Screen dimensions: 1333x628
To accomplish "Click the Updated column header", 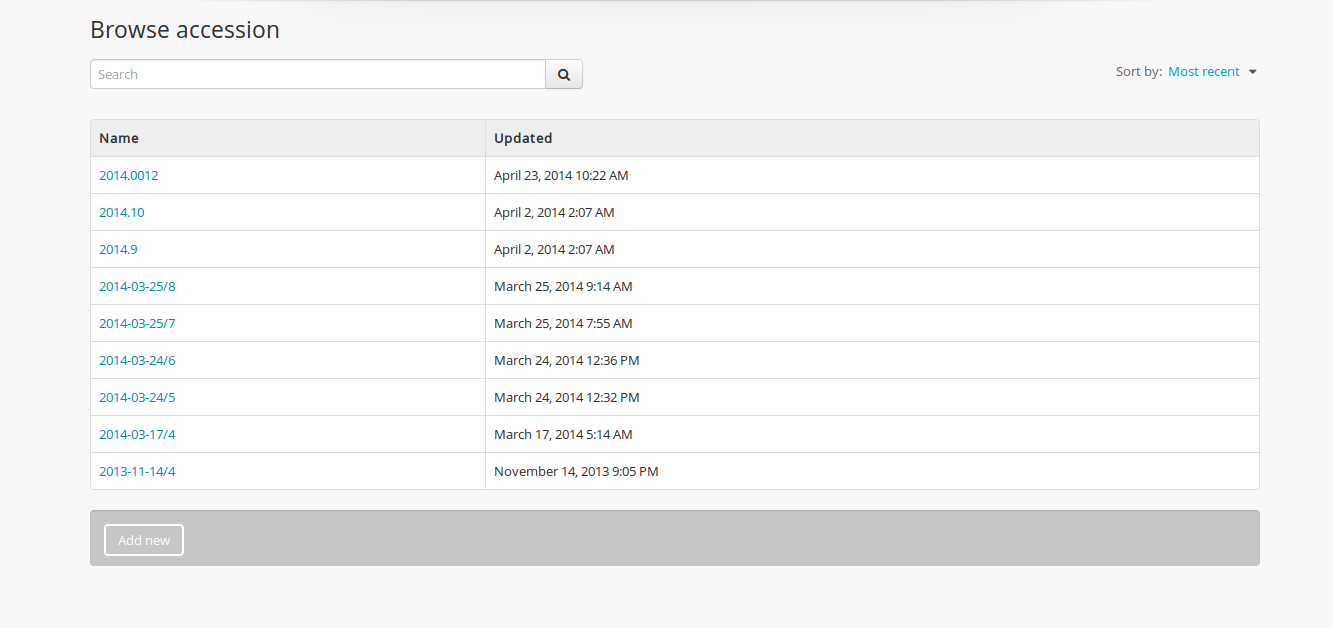I will [x=523, y=138].
